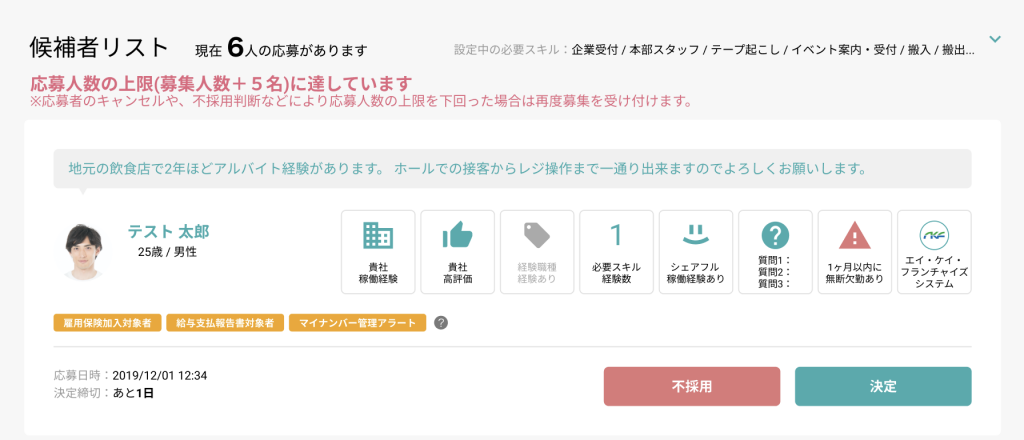This screenshot has width=1024, height=440.
Task: Click the red warning 無断欠勤あり icon
Action: point(855,236)
